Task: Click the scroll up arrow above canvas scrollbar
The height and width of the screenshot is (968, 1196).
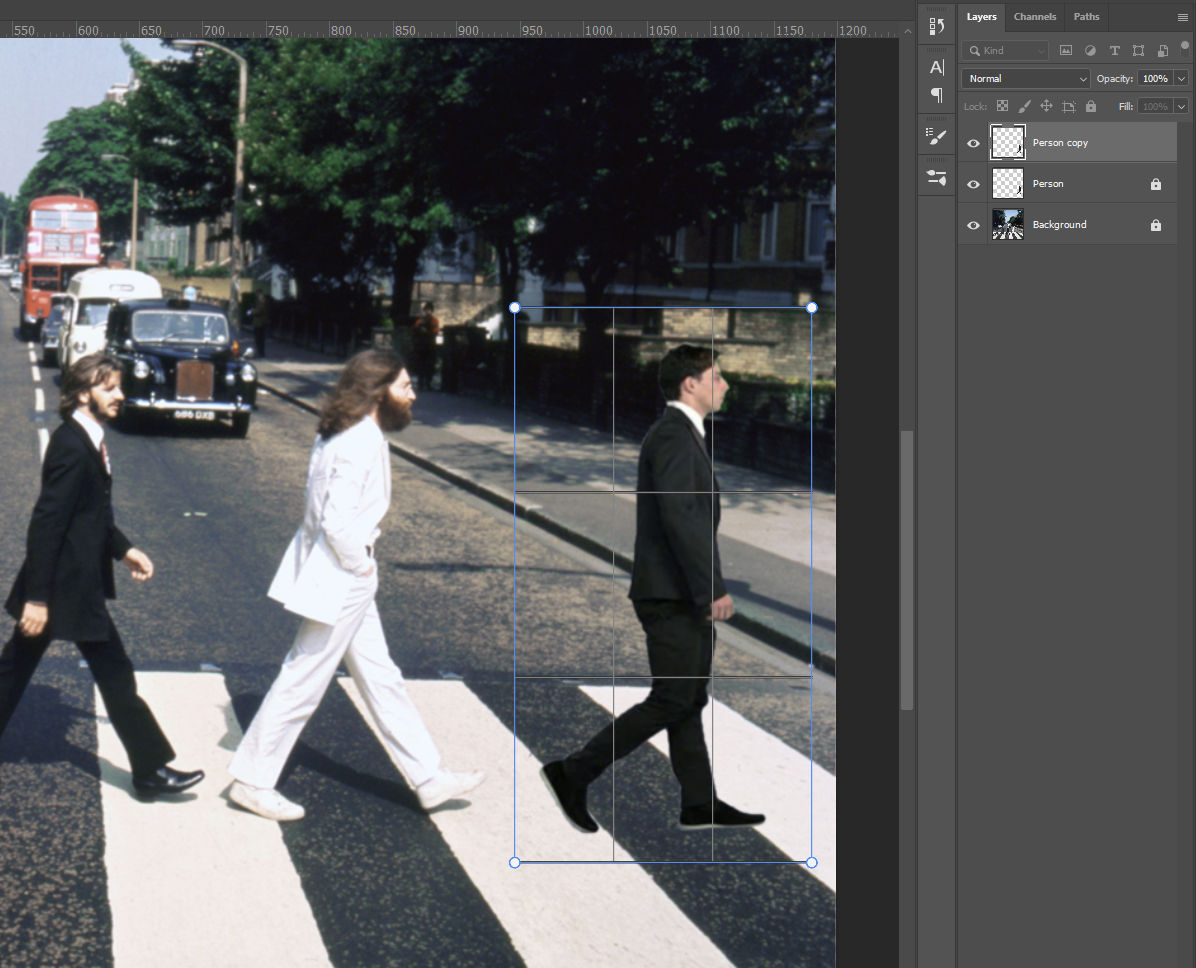Action: pos(907,31)
